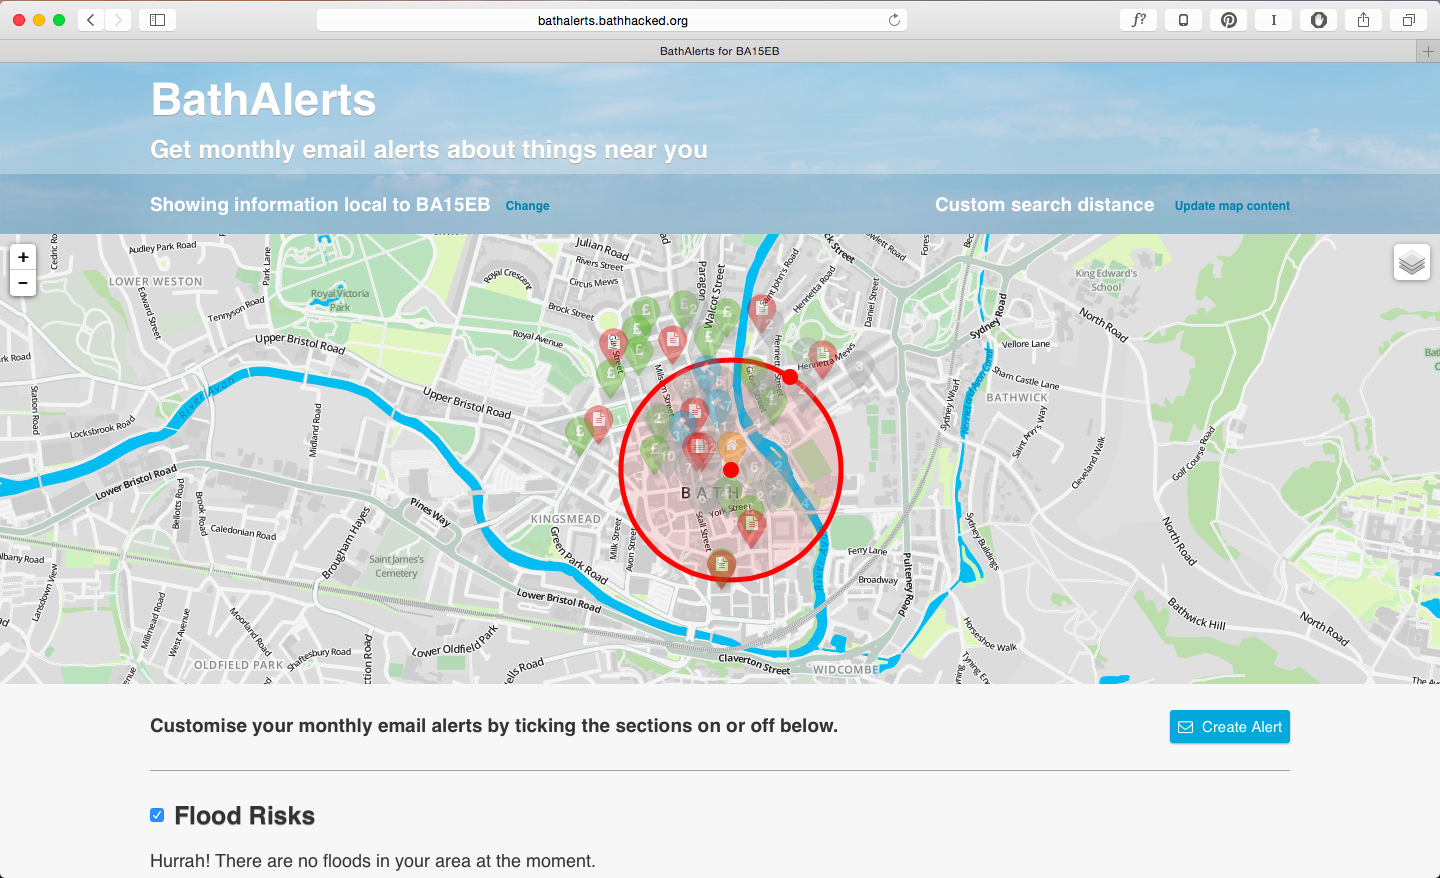Viewport: 1440px width, 878px height.
Task: Click the bathalerts.bathhacked.org address field
Action: pos(612,20)
